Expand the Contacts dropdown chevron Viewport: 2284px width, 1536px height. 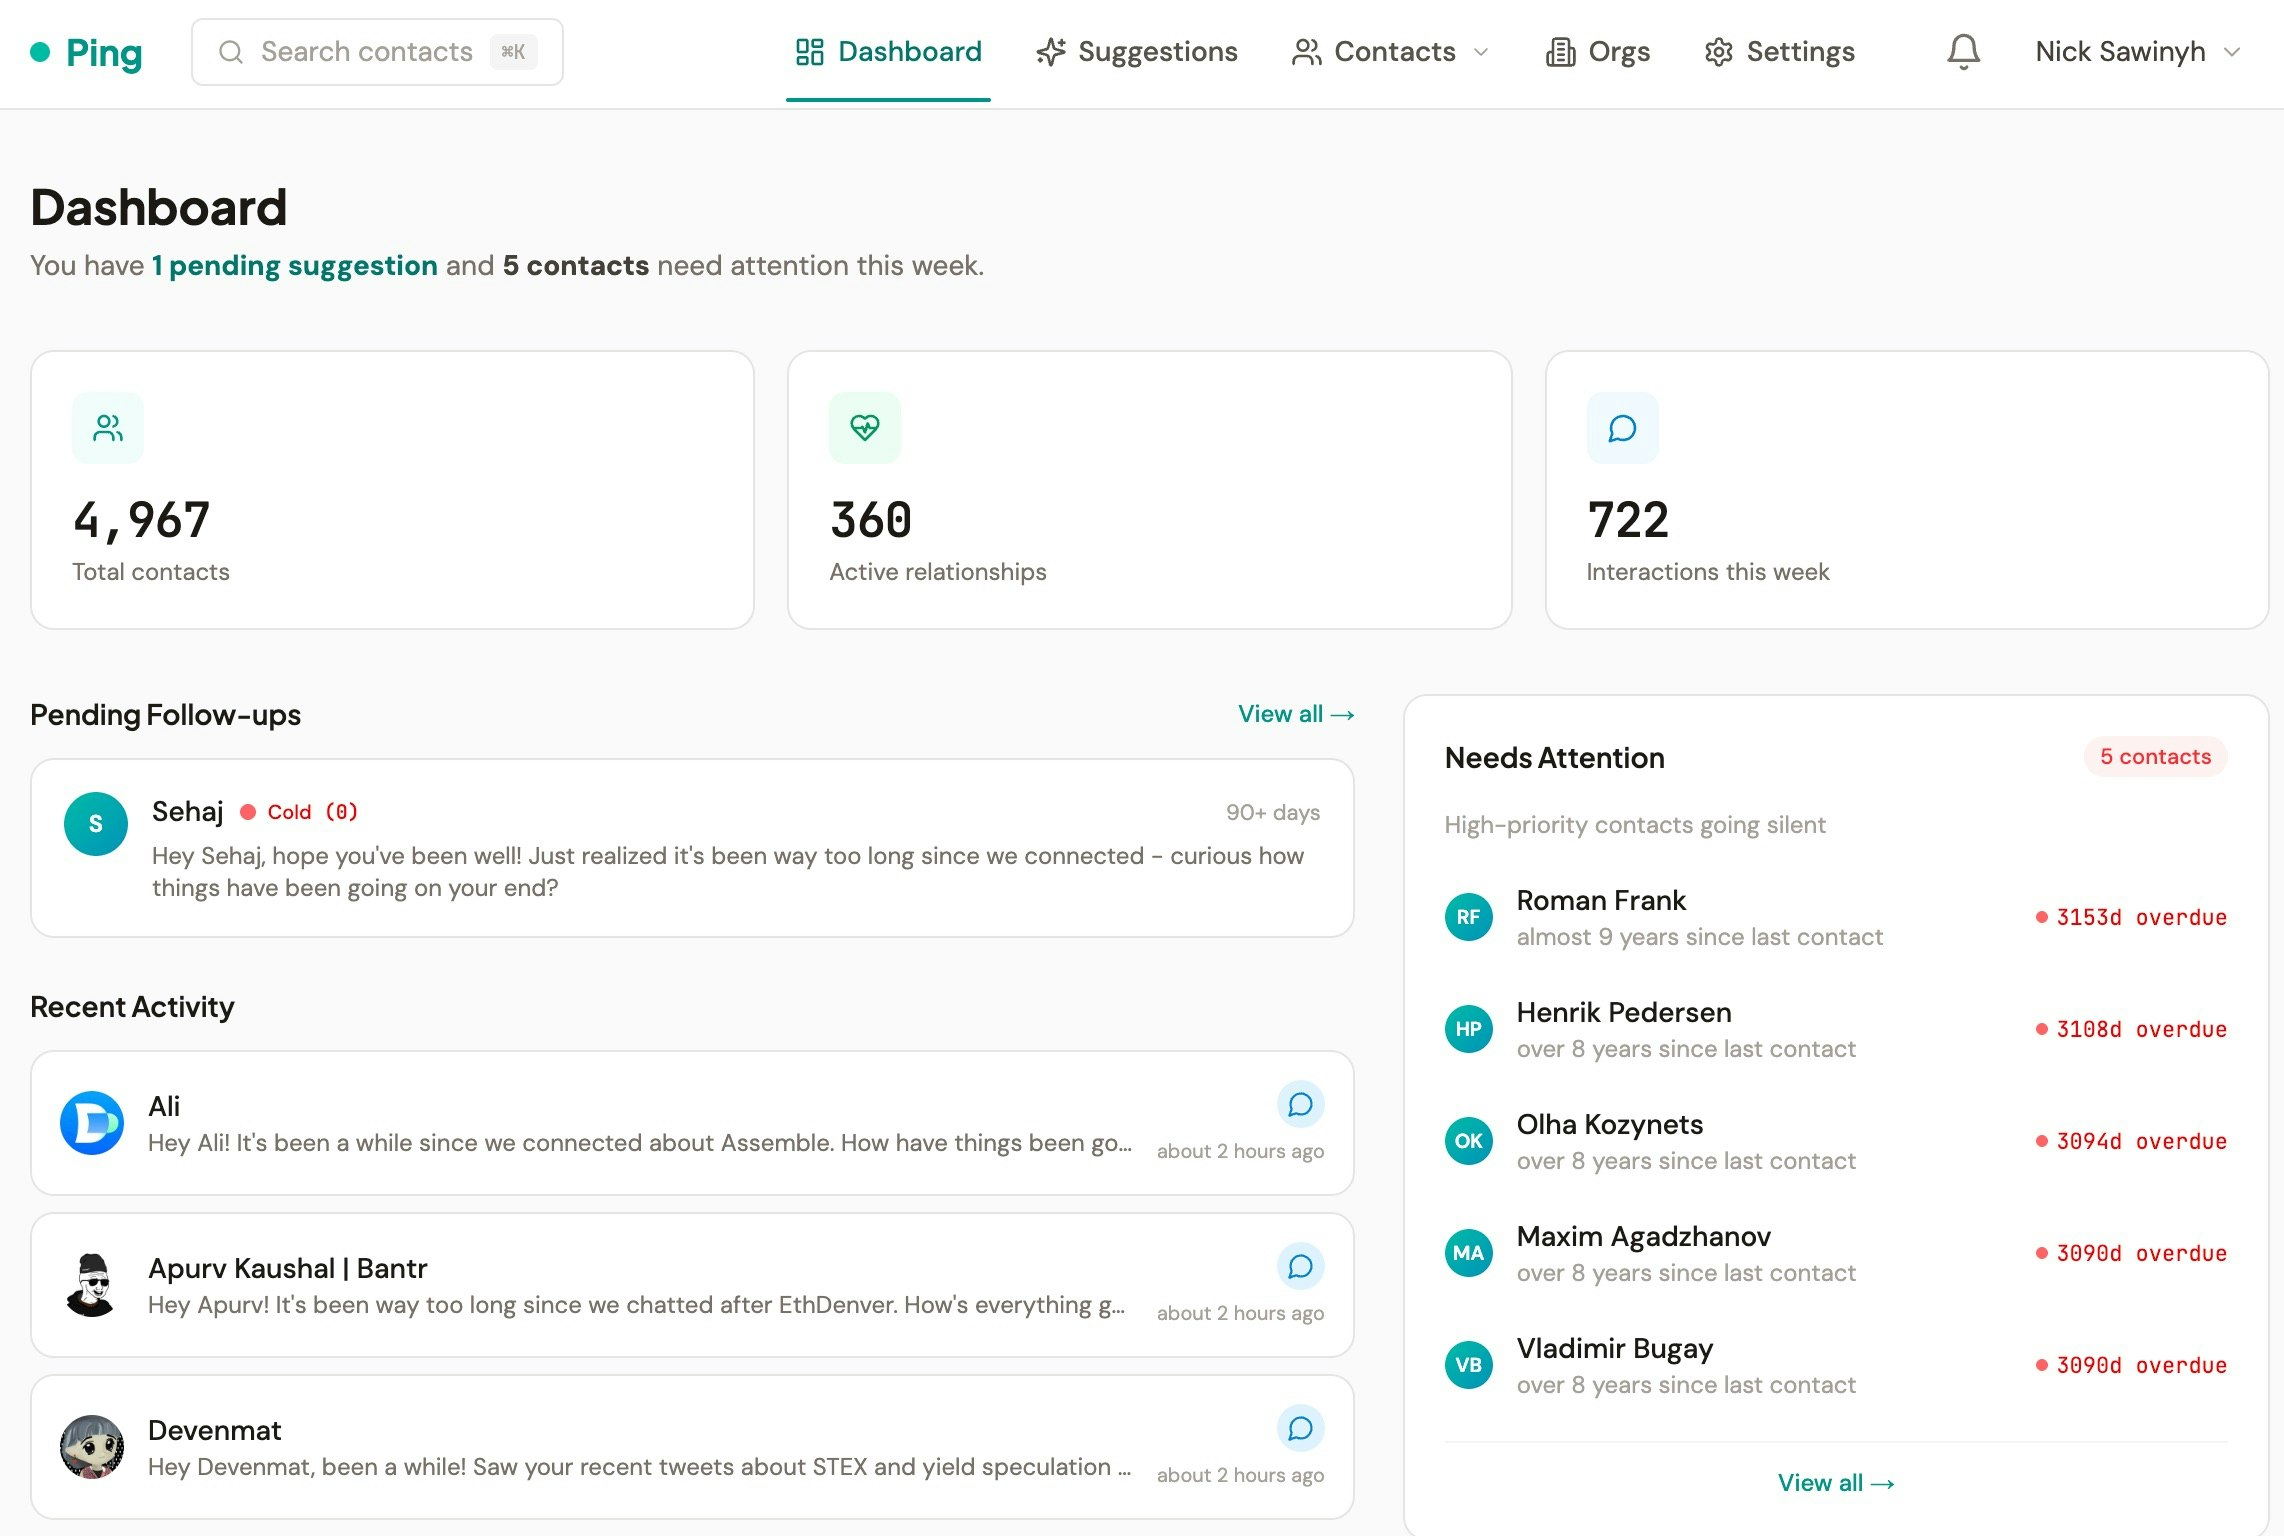(1481, 53)
